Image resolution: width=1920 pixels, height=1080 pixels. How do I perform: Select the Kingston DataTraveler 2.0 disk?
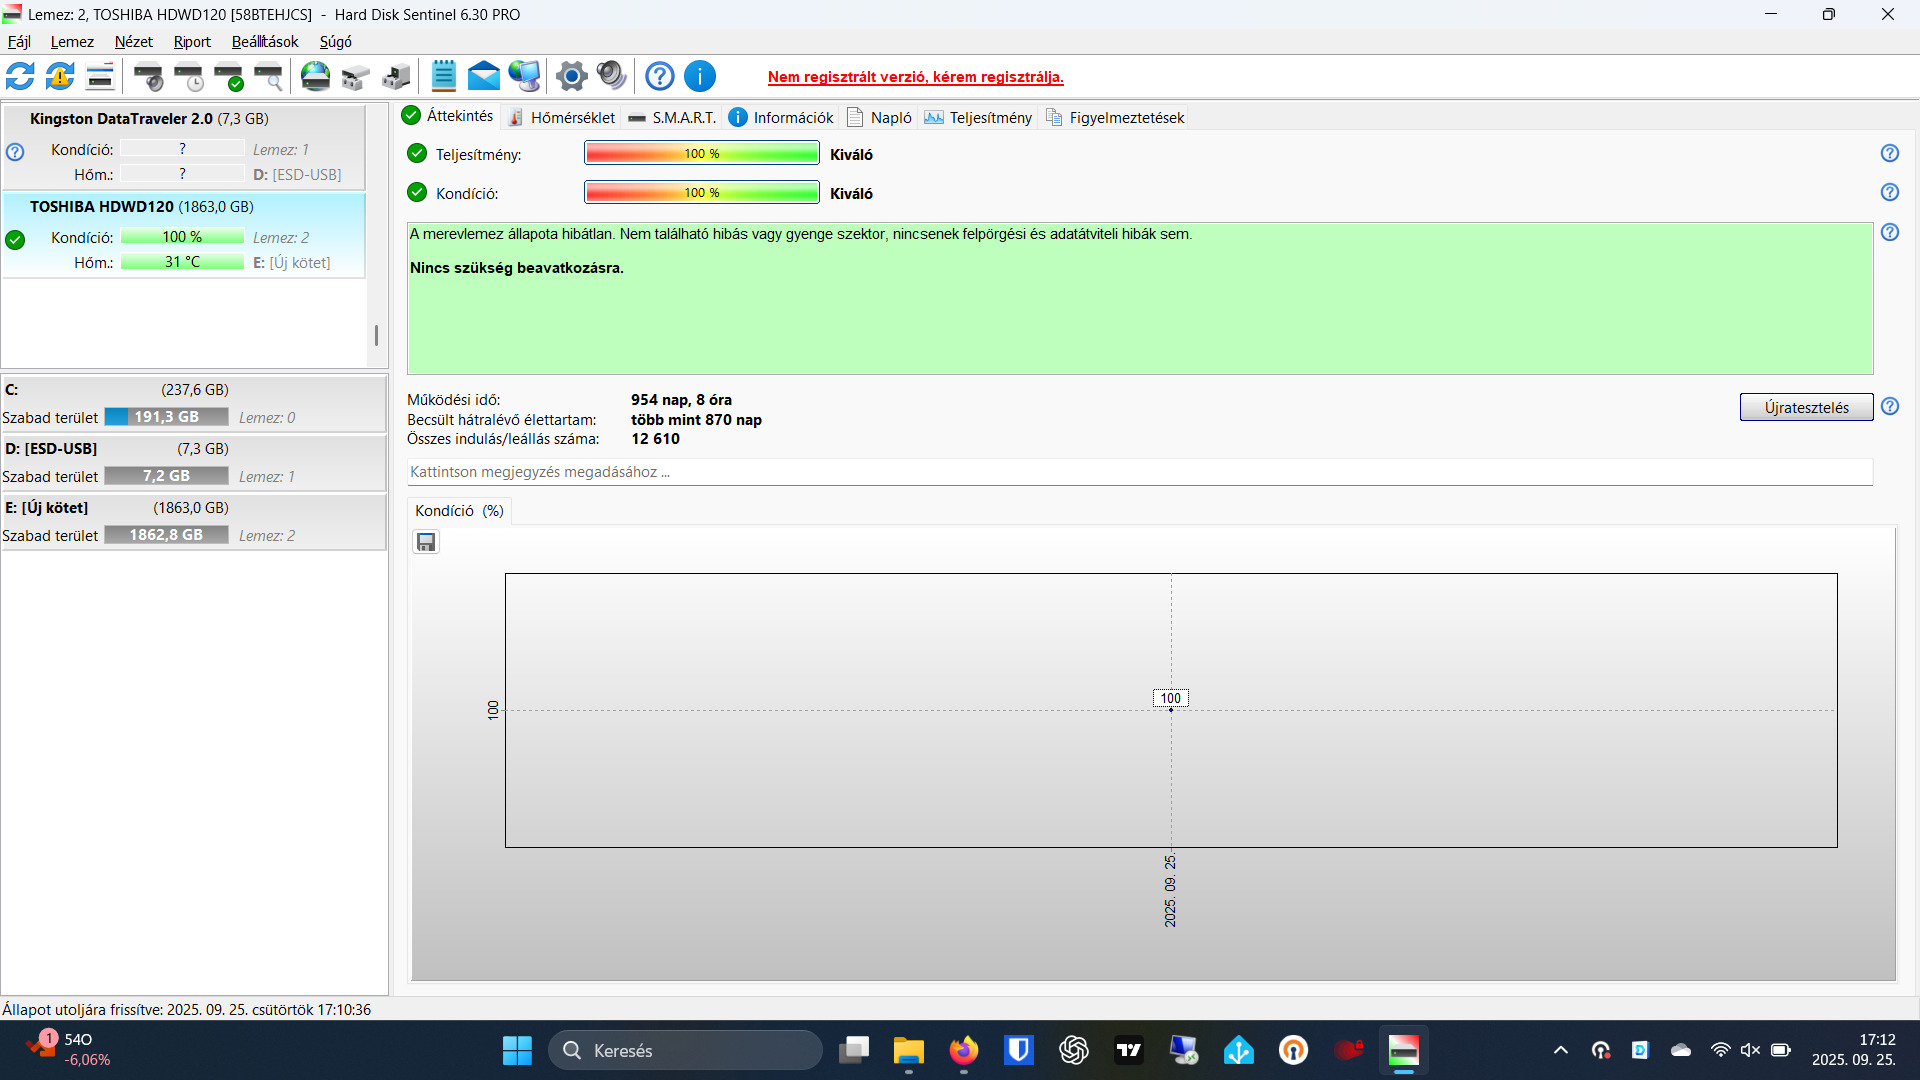[150, 119]
